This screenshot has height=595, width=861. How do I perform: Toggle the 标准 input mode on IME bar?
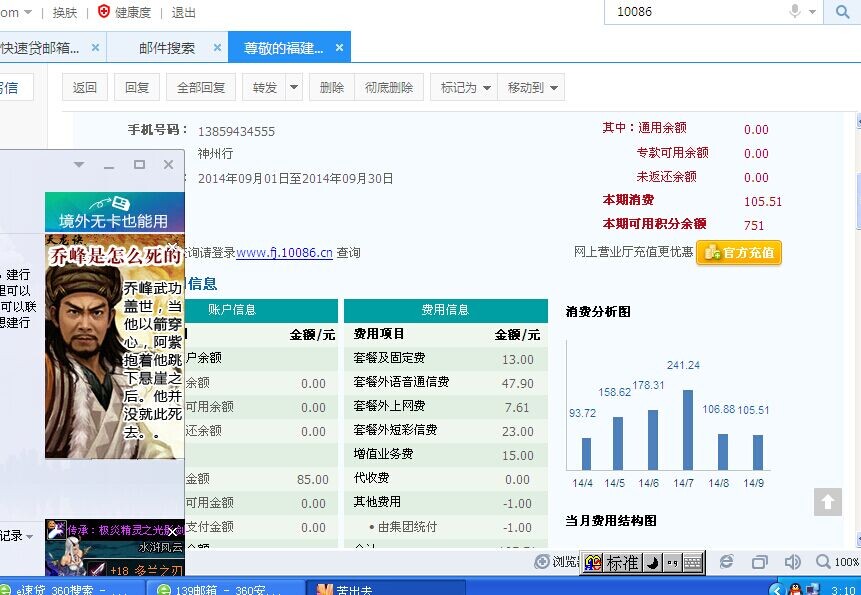[622, 563]
